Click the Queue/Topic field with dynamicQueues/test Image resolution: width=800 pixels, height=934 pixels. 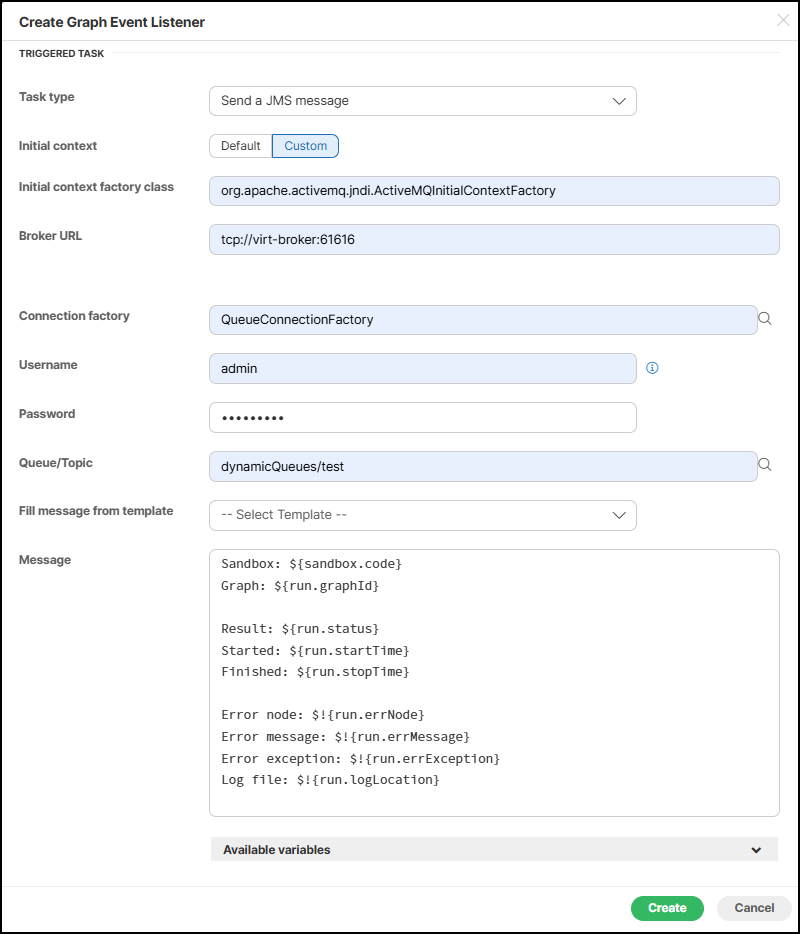tap(482, 466)
